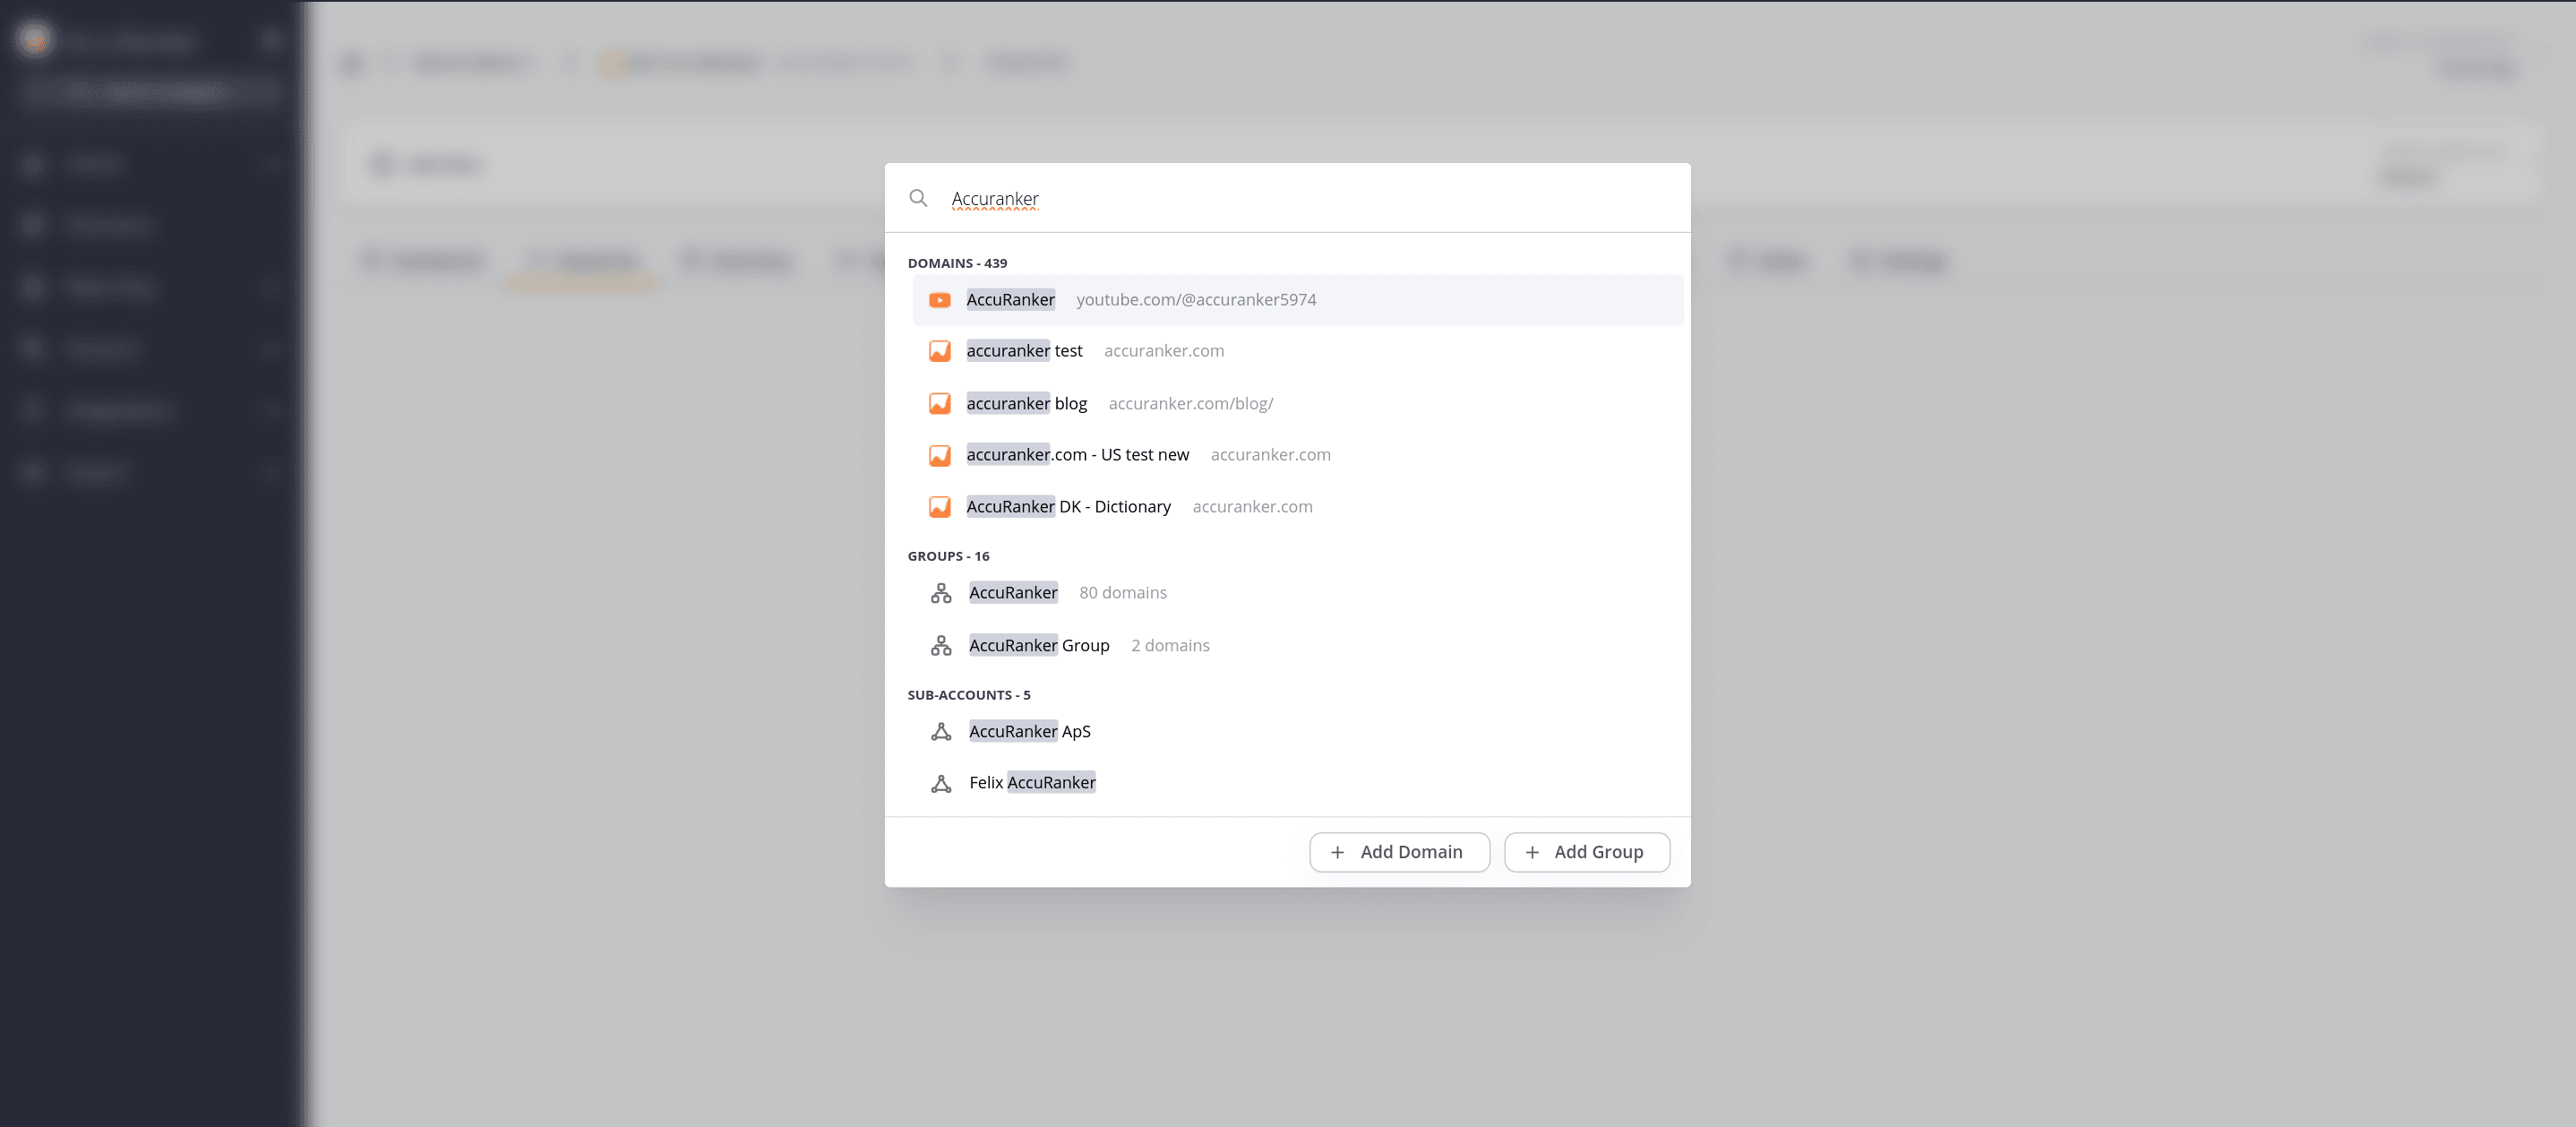Click group icon beside AccuRanker 80 domains
The width and height of the screenshot is (2576, 1127).
[941, 594]
